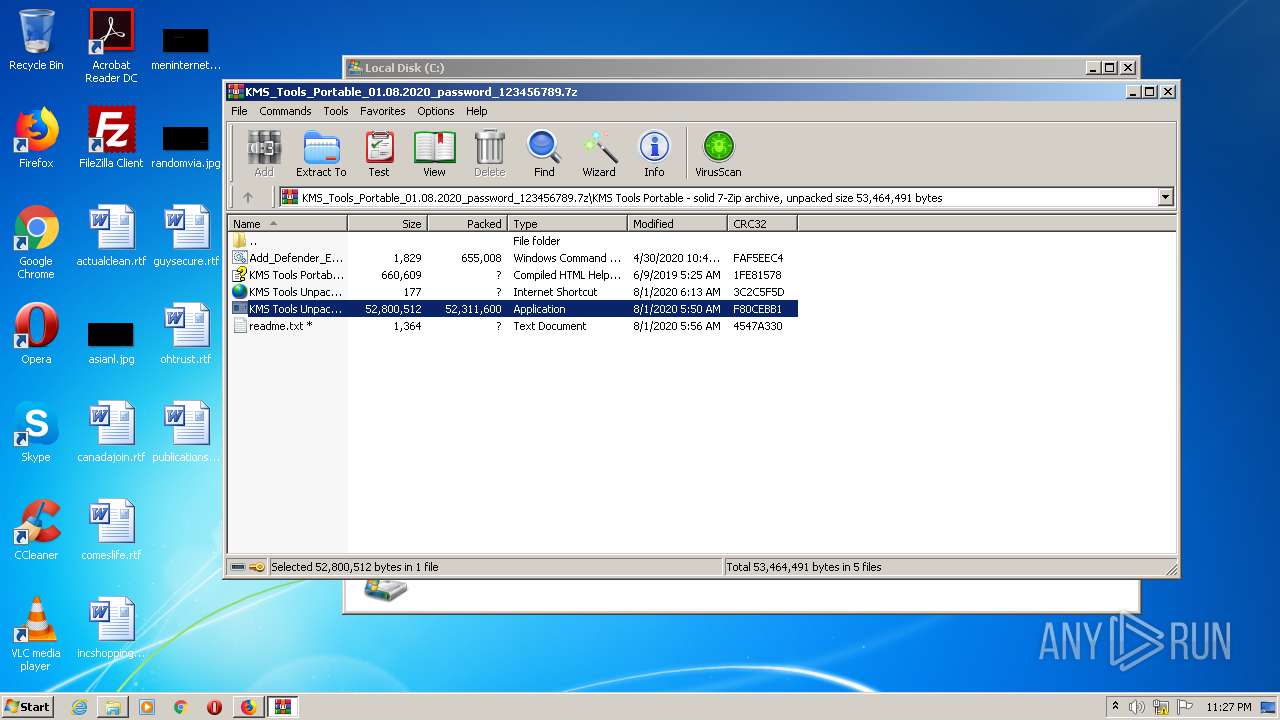Open Opera desktop shortcut
Screen dimensions: 1280x720
pos(36,334)
